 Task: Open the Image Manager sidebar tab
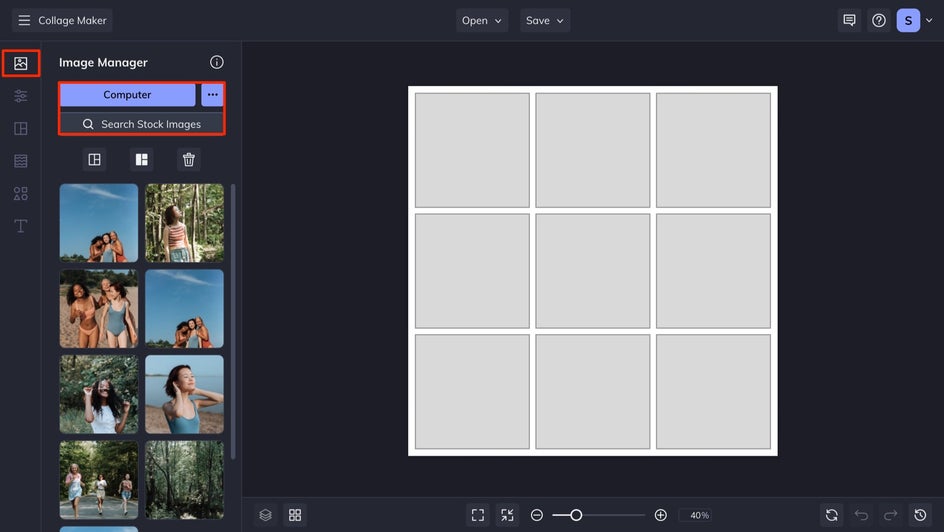coord(20,63)
